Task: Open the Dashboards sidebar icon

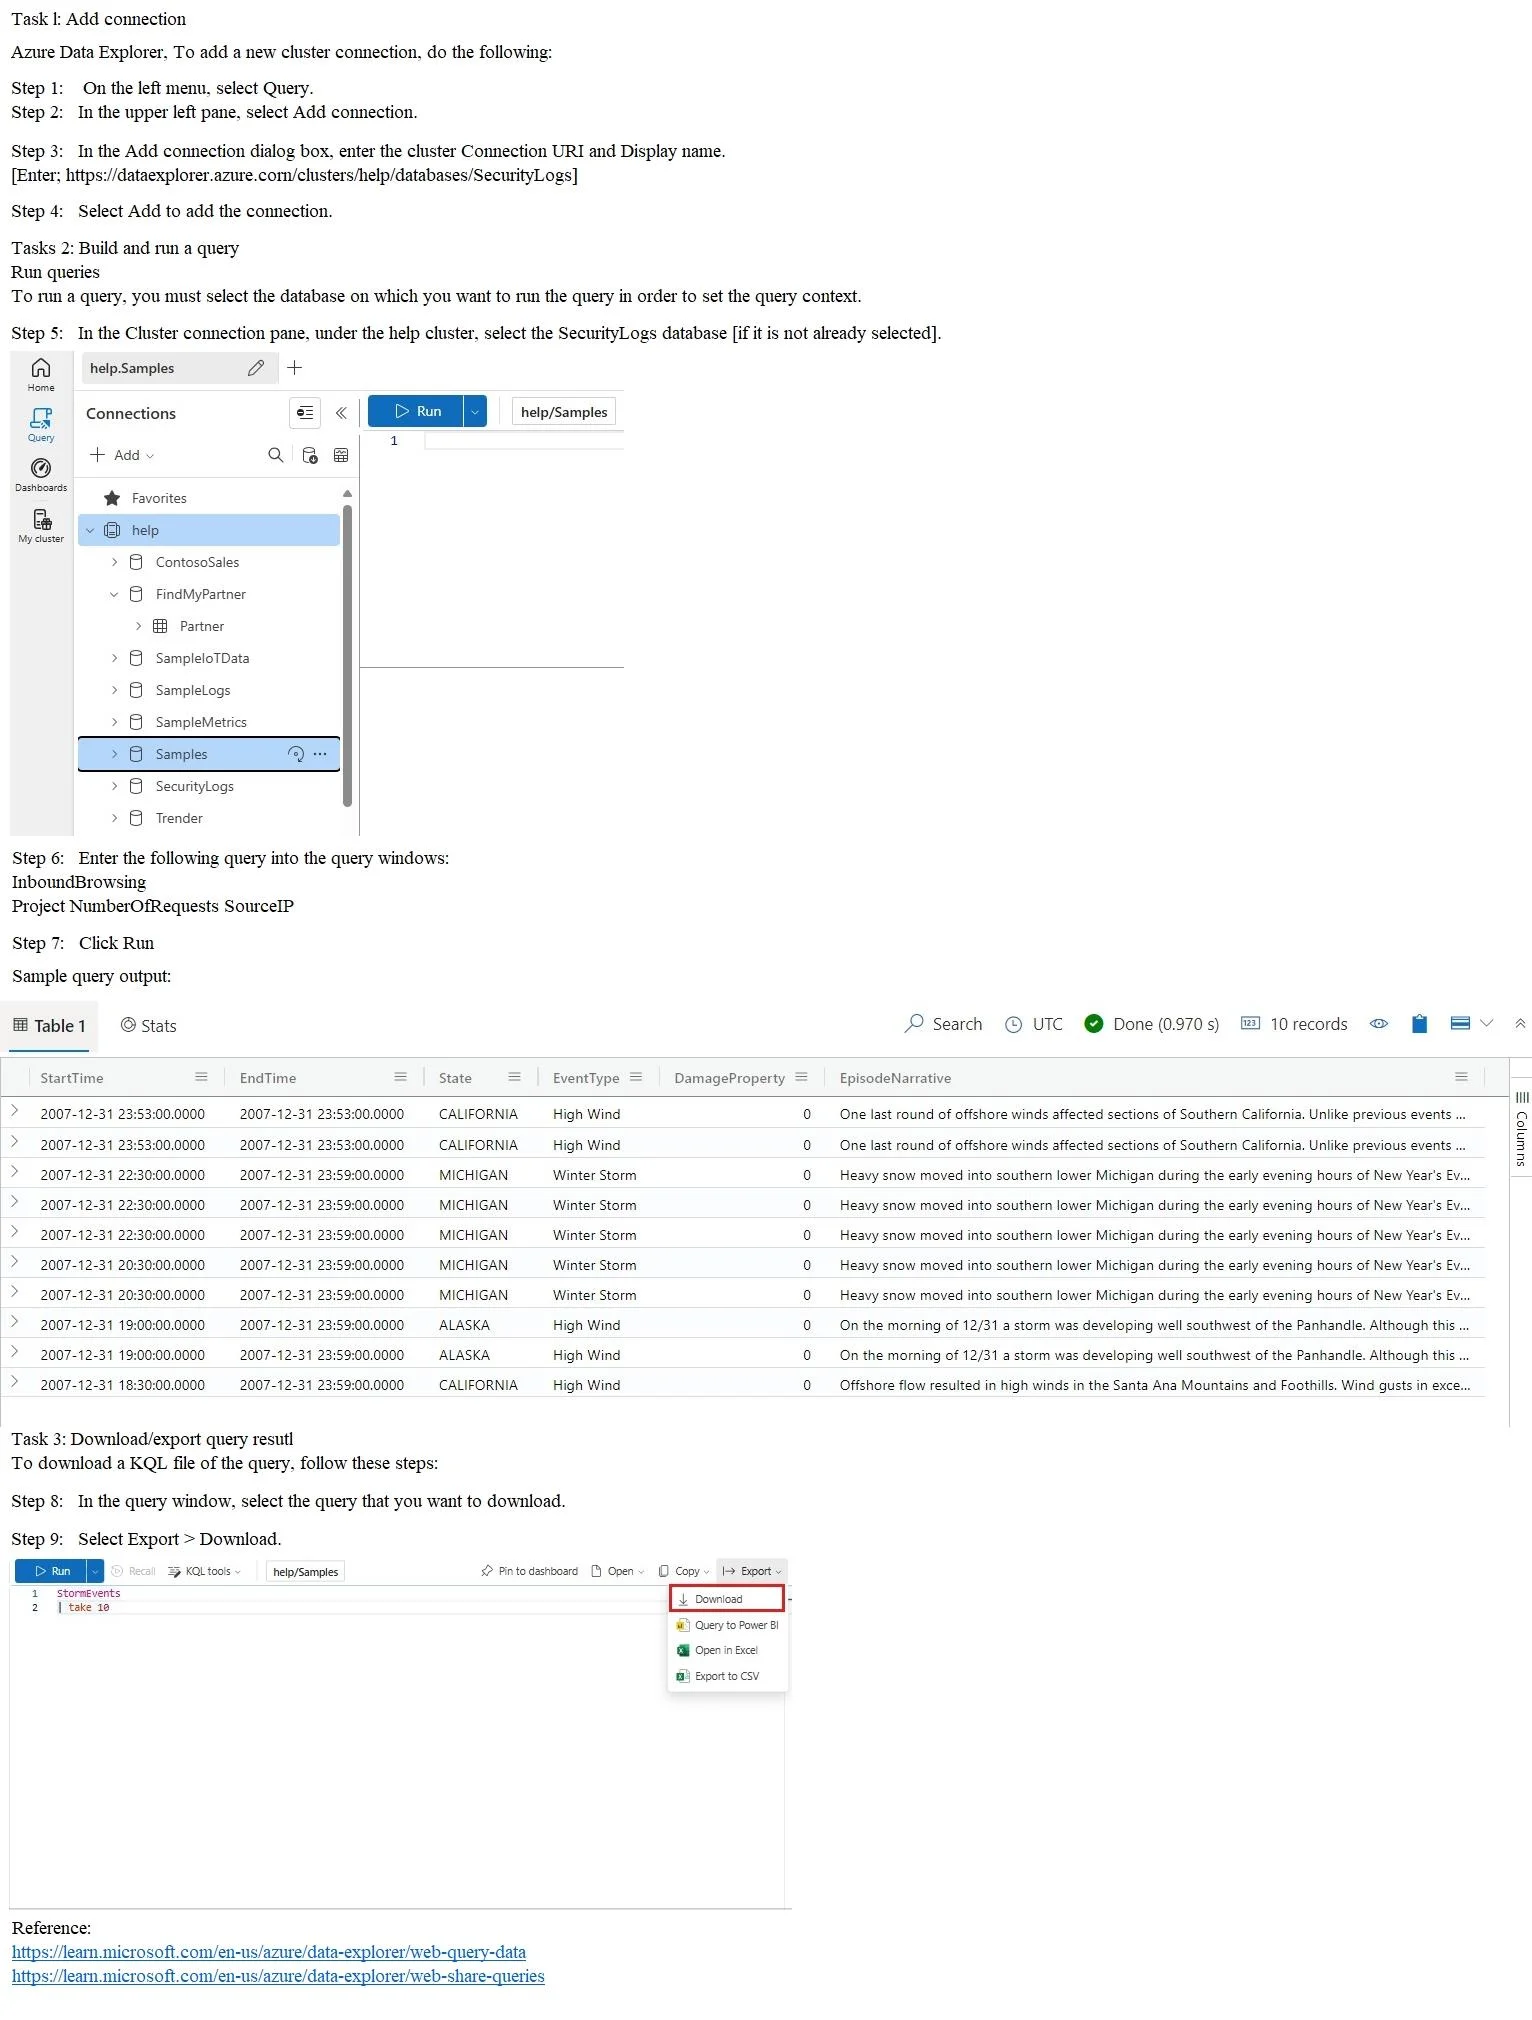Action: tap(41, 475)
